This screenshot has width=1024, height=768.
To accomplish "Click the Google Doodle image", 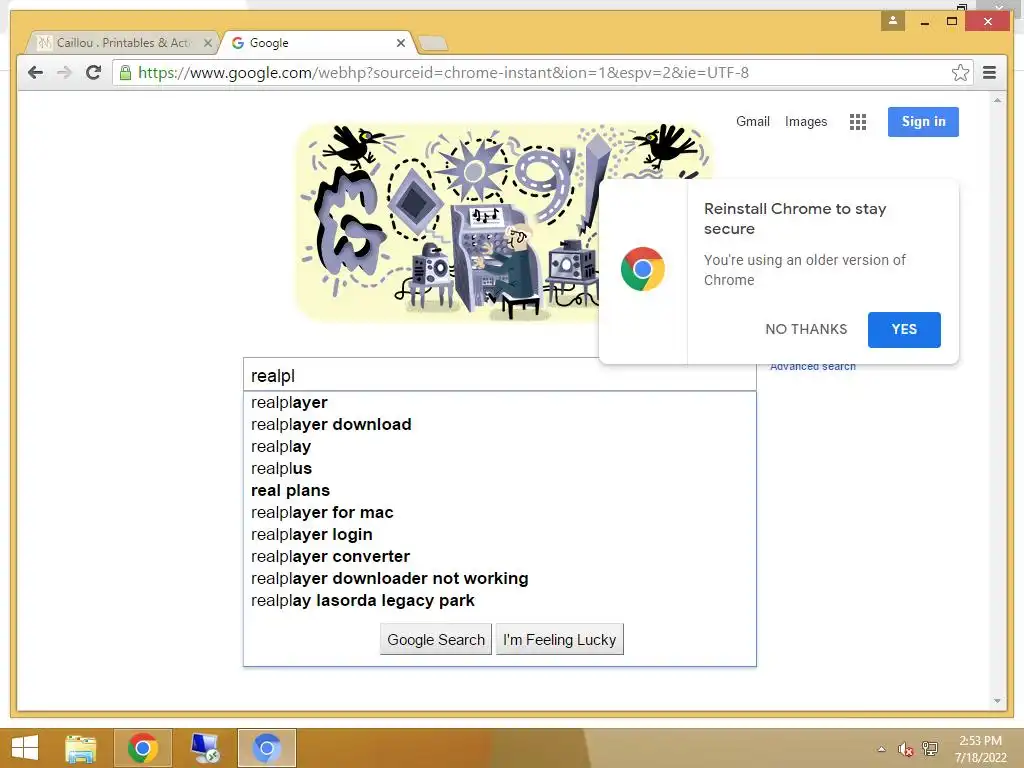I will click(x=448, y=222).
